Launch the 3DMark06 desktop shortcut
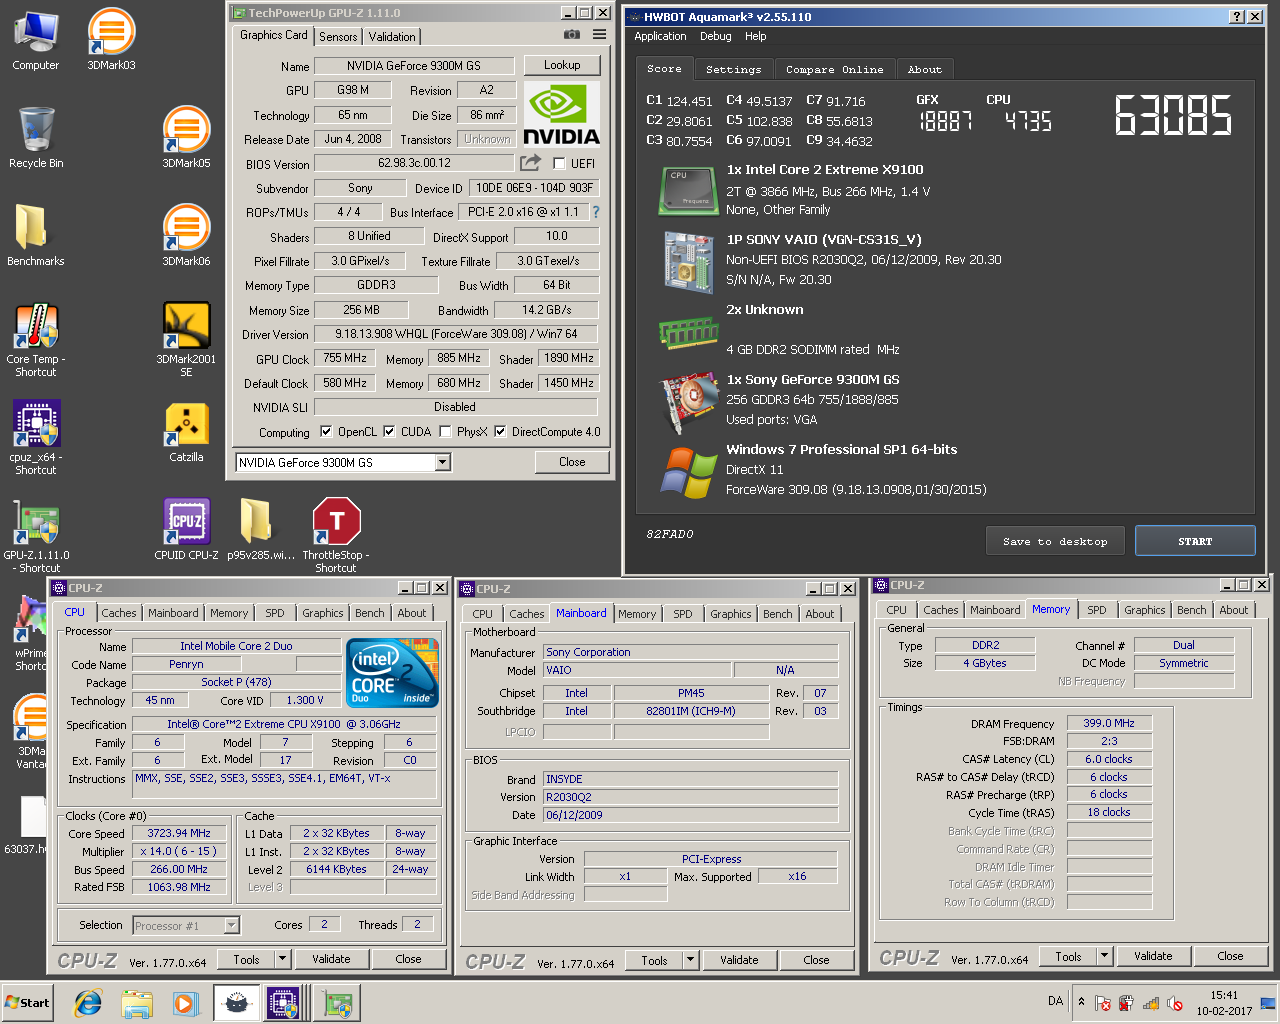 coord(186,236)
